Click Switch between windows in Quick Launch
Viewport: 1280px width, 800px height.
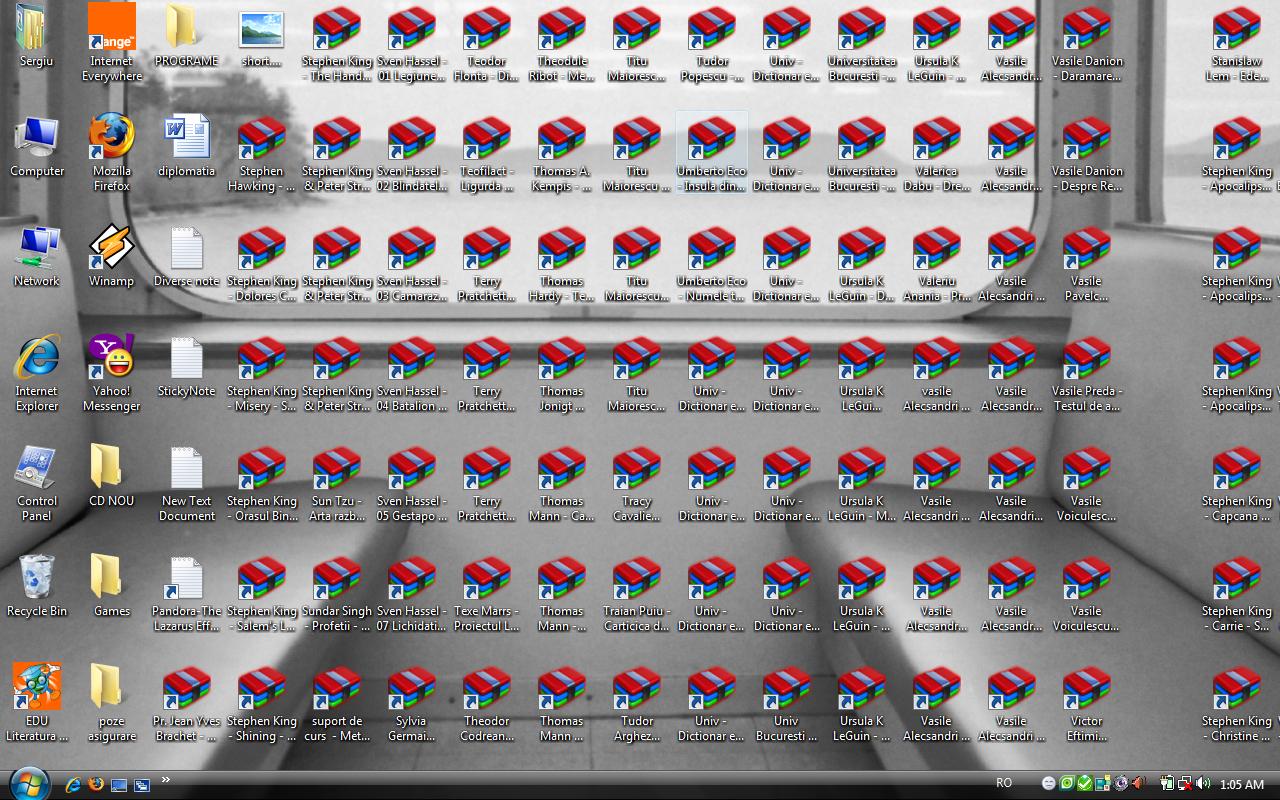tap(142, 785)
